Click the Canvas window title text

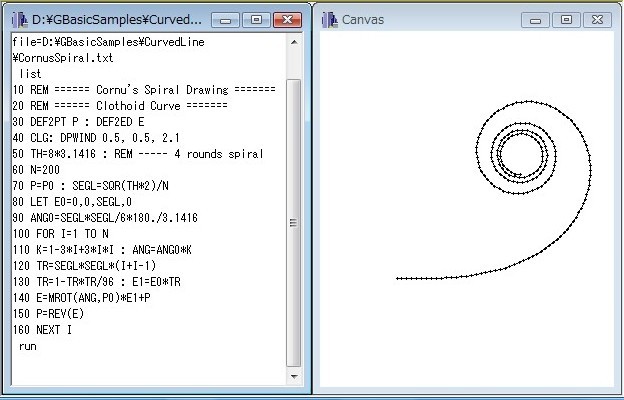click(363, 20)
